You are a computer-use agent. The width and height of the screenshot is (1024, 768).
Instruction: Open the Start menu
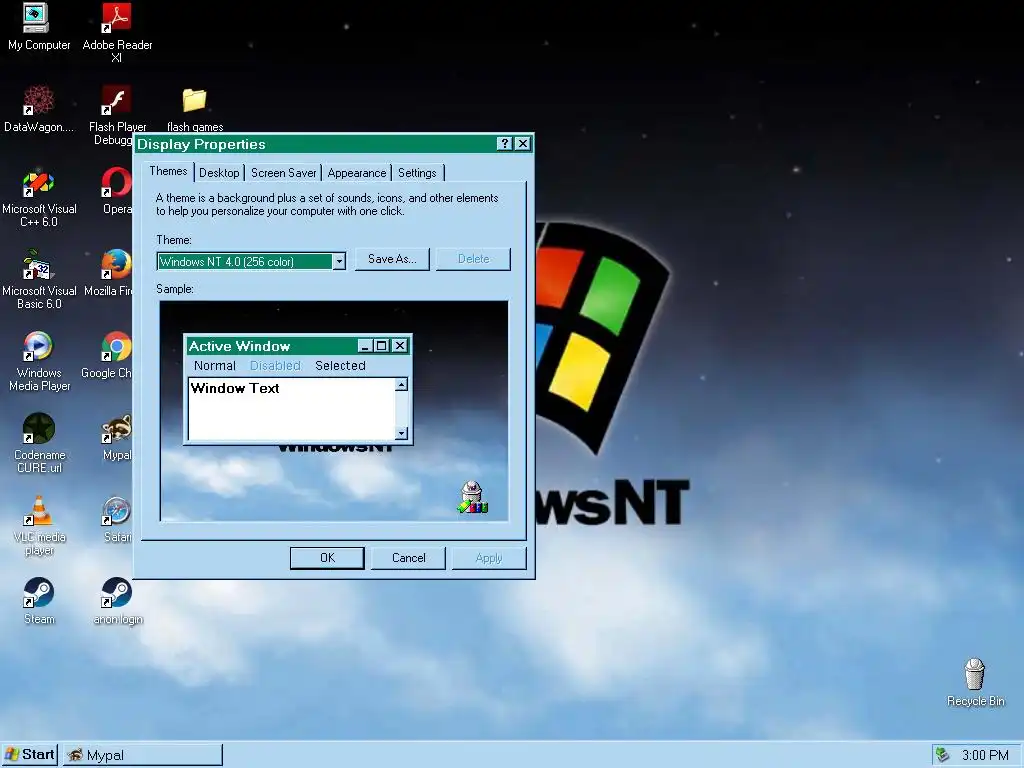[x=30, y=755]
